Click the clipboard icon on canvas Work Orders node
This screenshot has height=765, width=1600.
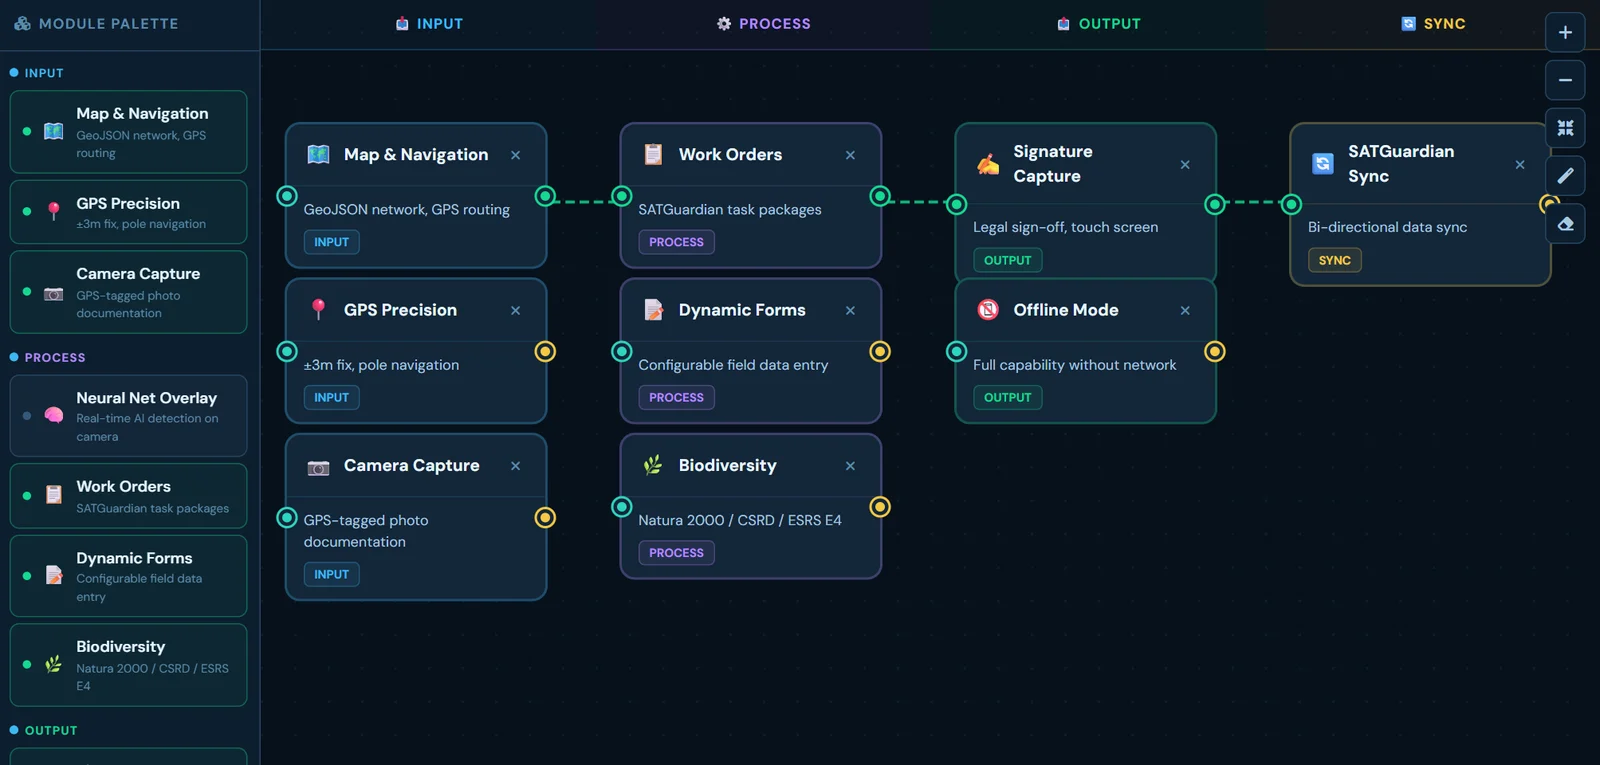(x=653, y=154)
